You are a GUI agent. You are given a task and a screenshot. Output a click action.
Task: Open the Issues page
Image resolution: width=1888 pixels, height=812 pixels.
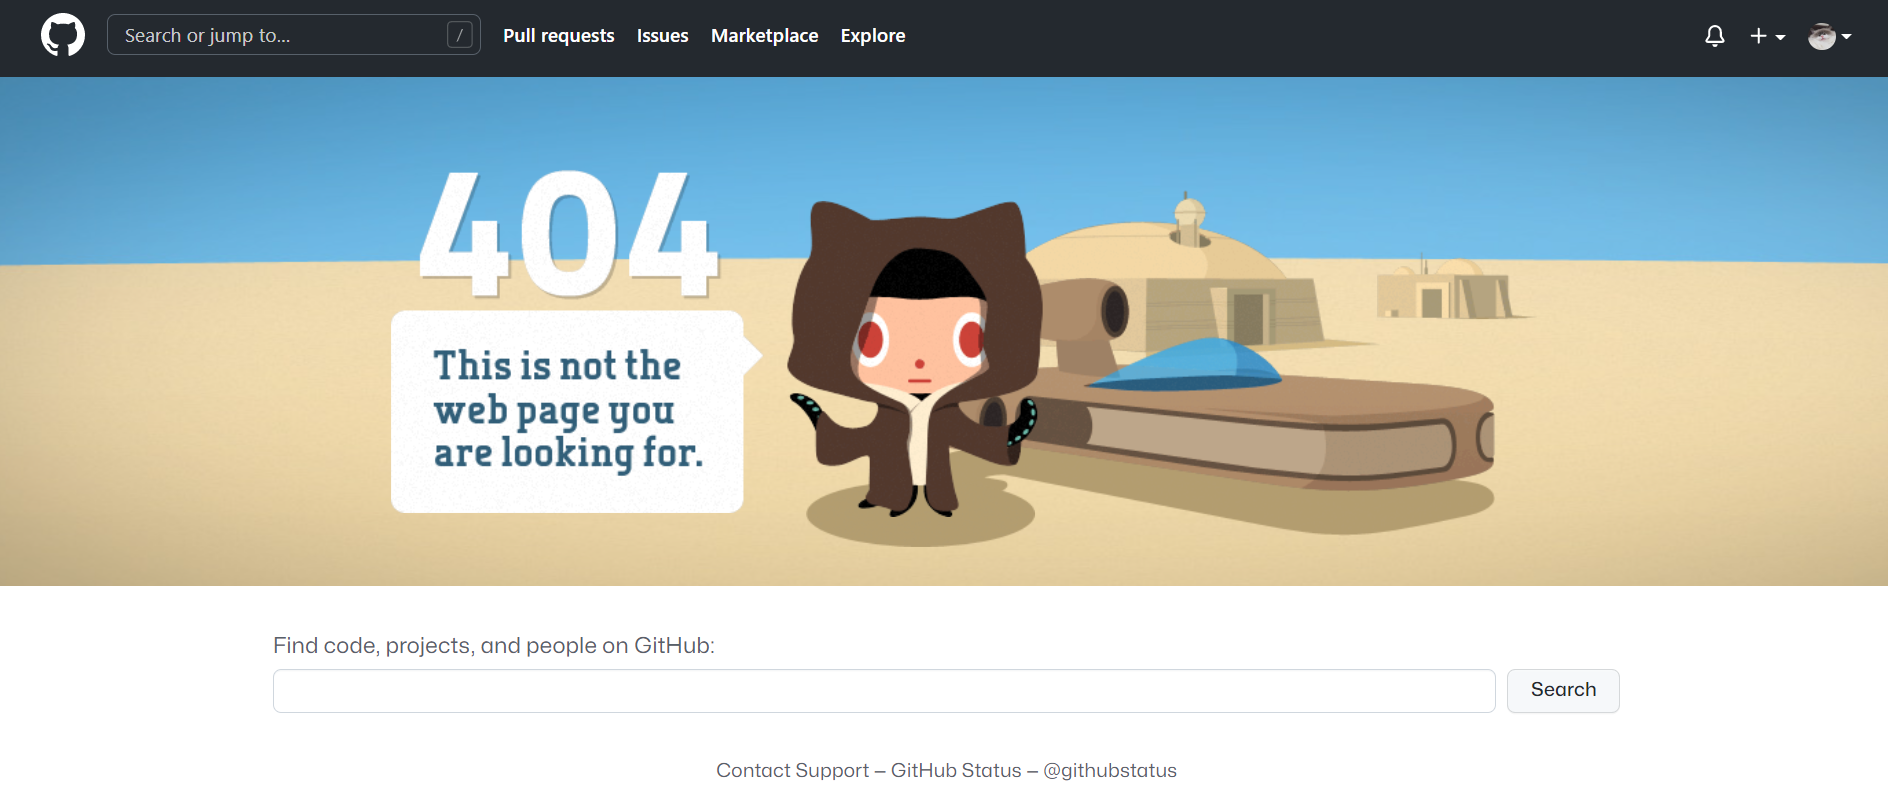[x=662, y=35]
